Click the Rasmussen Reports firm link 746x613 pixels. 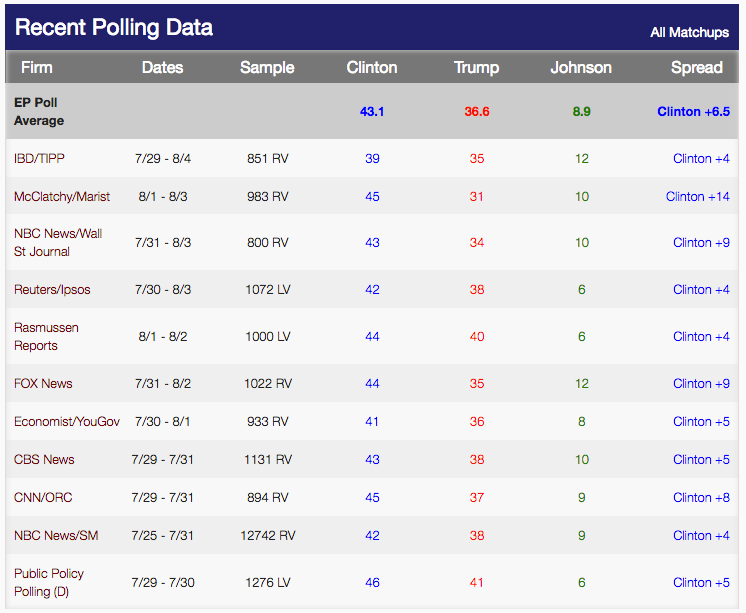[x=46, y=337]
